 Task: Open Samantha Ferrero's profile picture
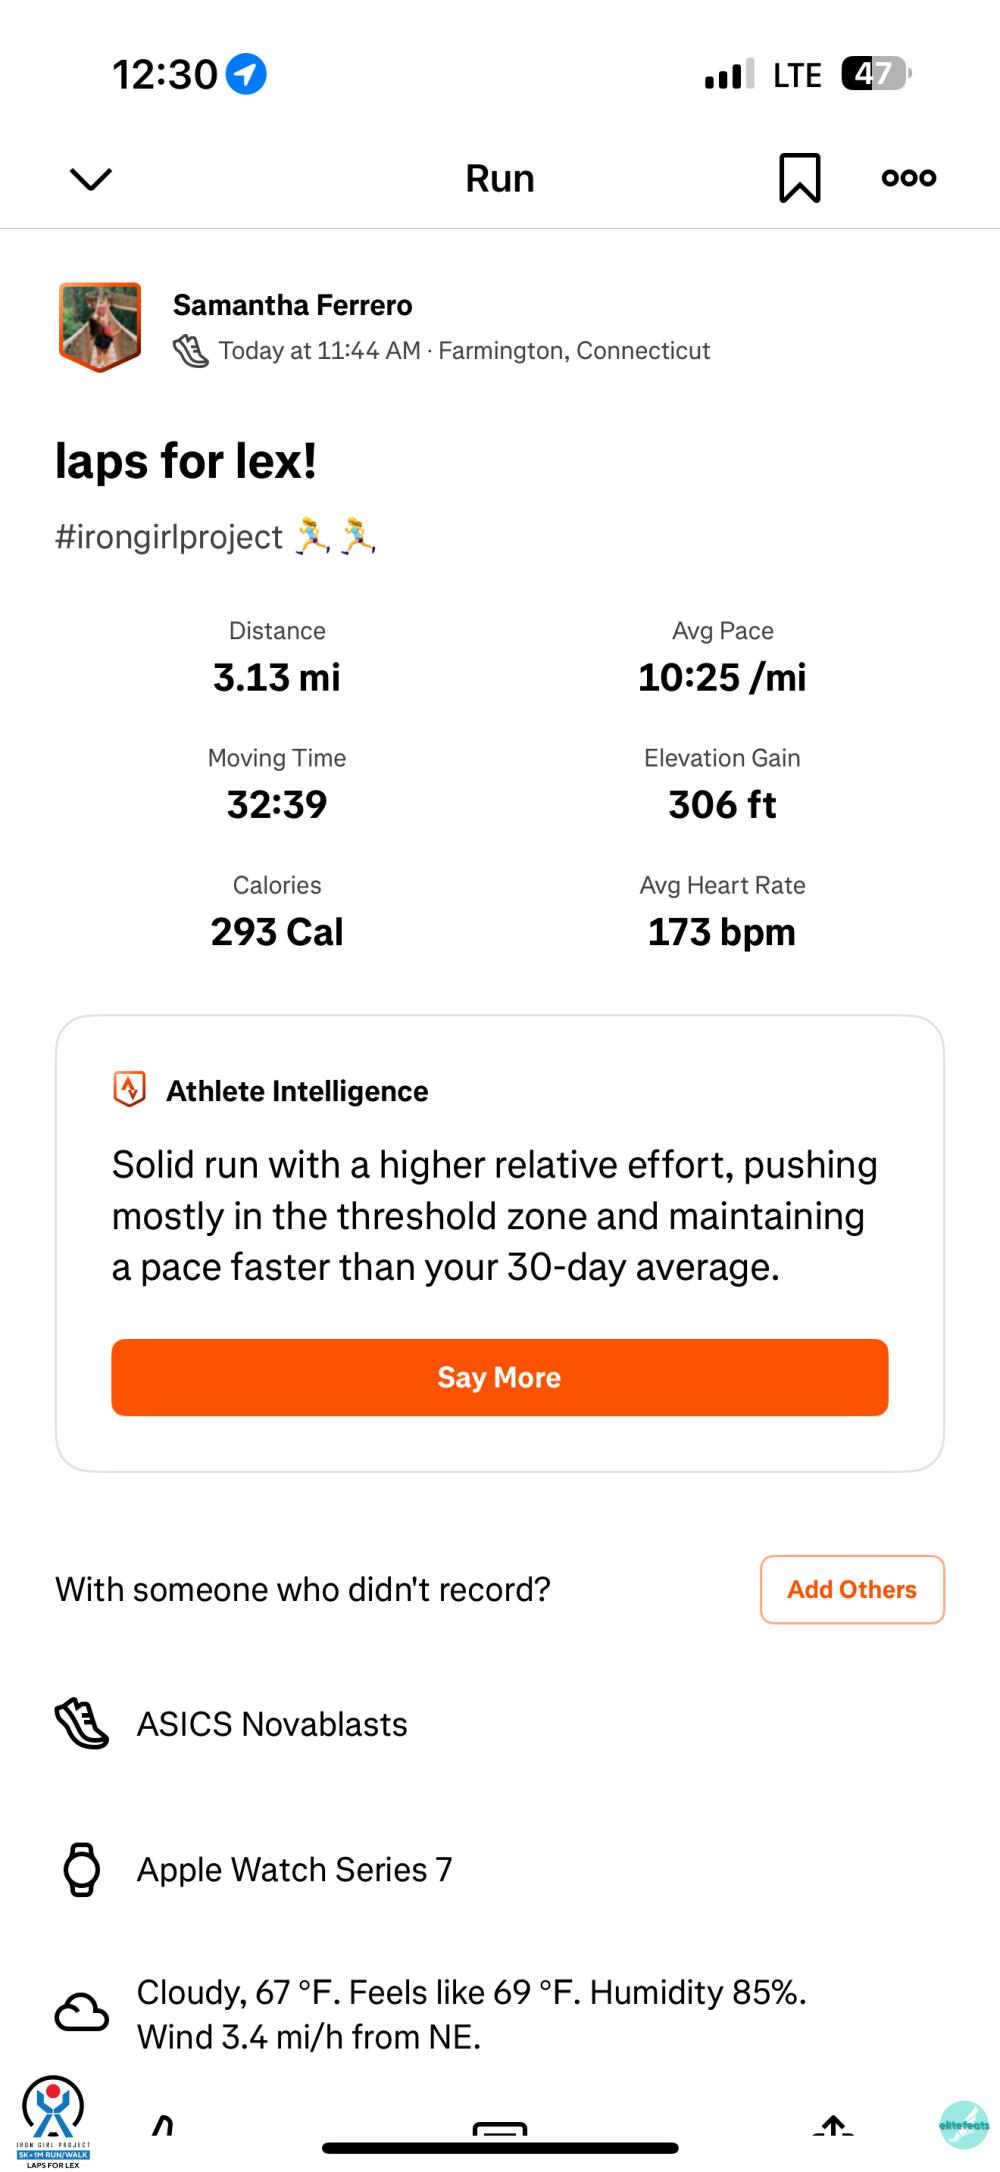tap(100, 326)
